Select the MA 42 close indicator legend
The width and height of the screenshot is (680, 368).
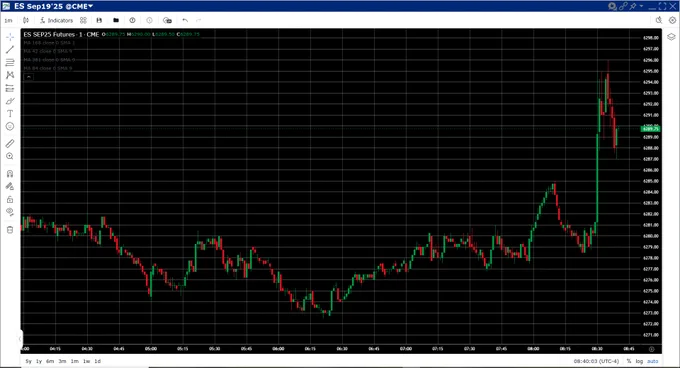tap(48, 51)
